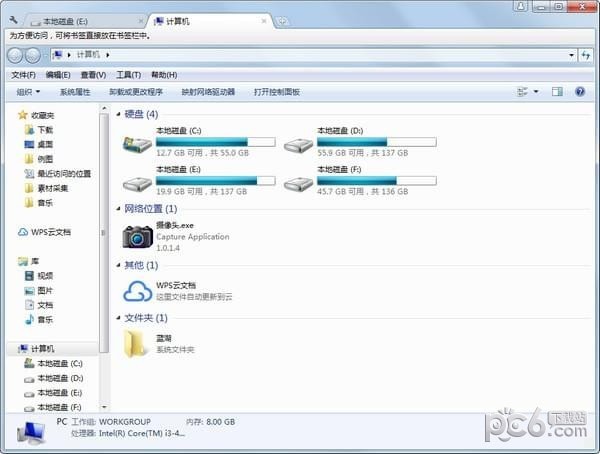Open 音乐 library under 库
Image resolution: width=600 pixels, height=454 pixels.
tap(39, 320)
